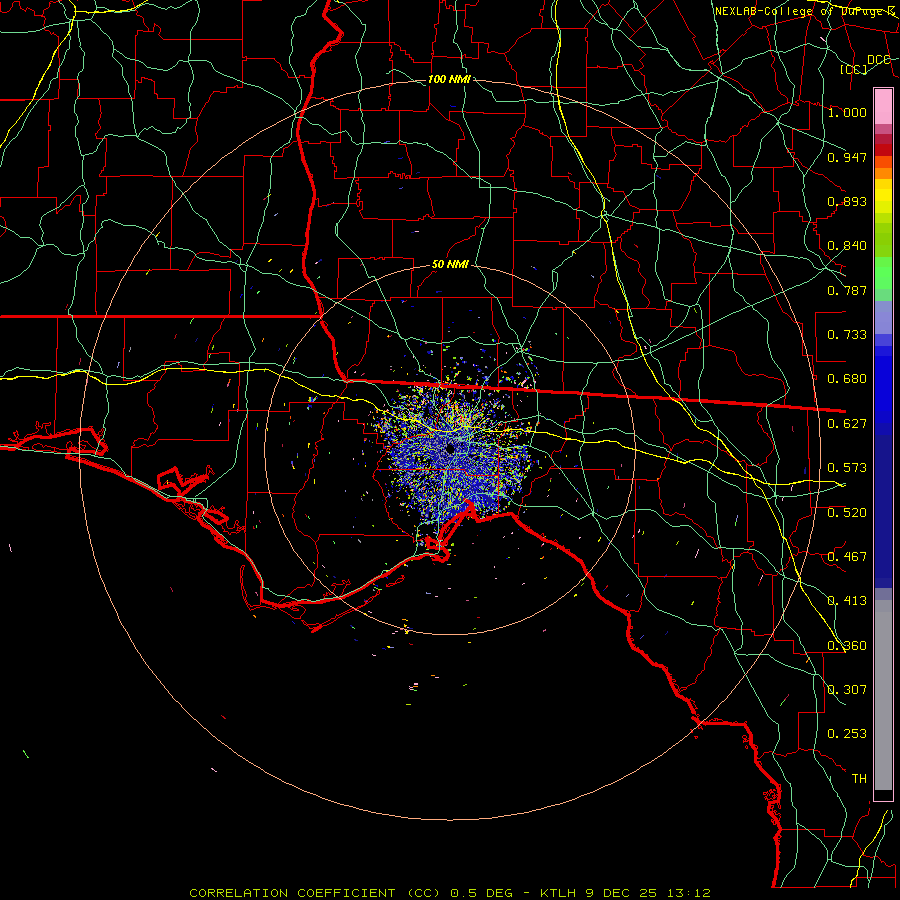Click the pink segment of the color bar

click(x=883, y=107)
